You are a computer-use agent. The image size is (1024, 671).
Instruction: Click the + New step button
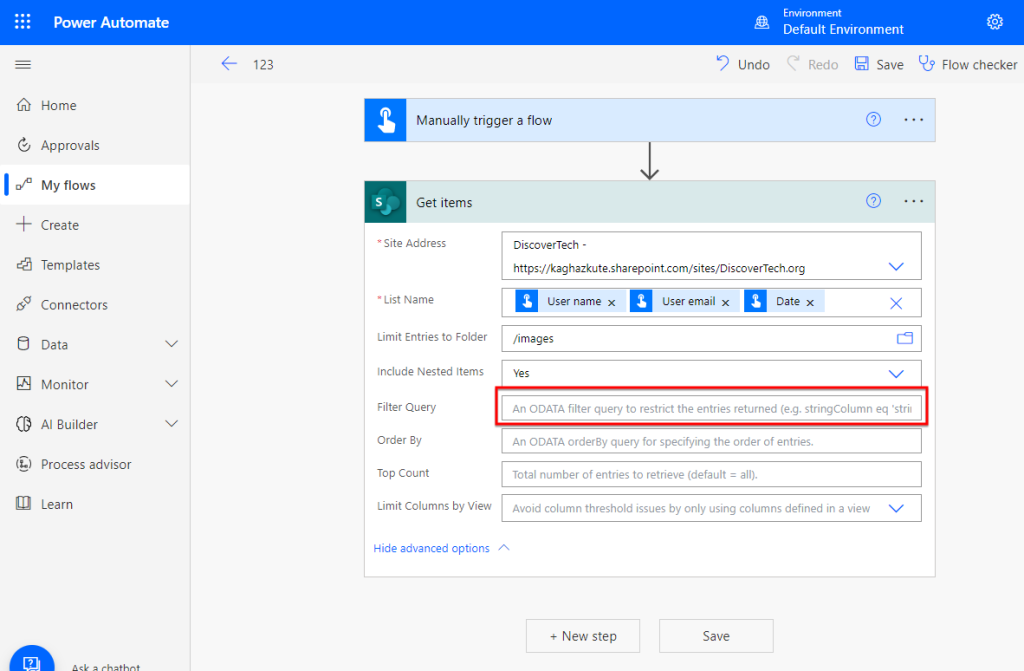583,636
